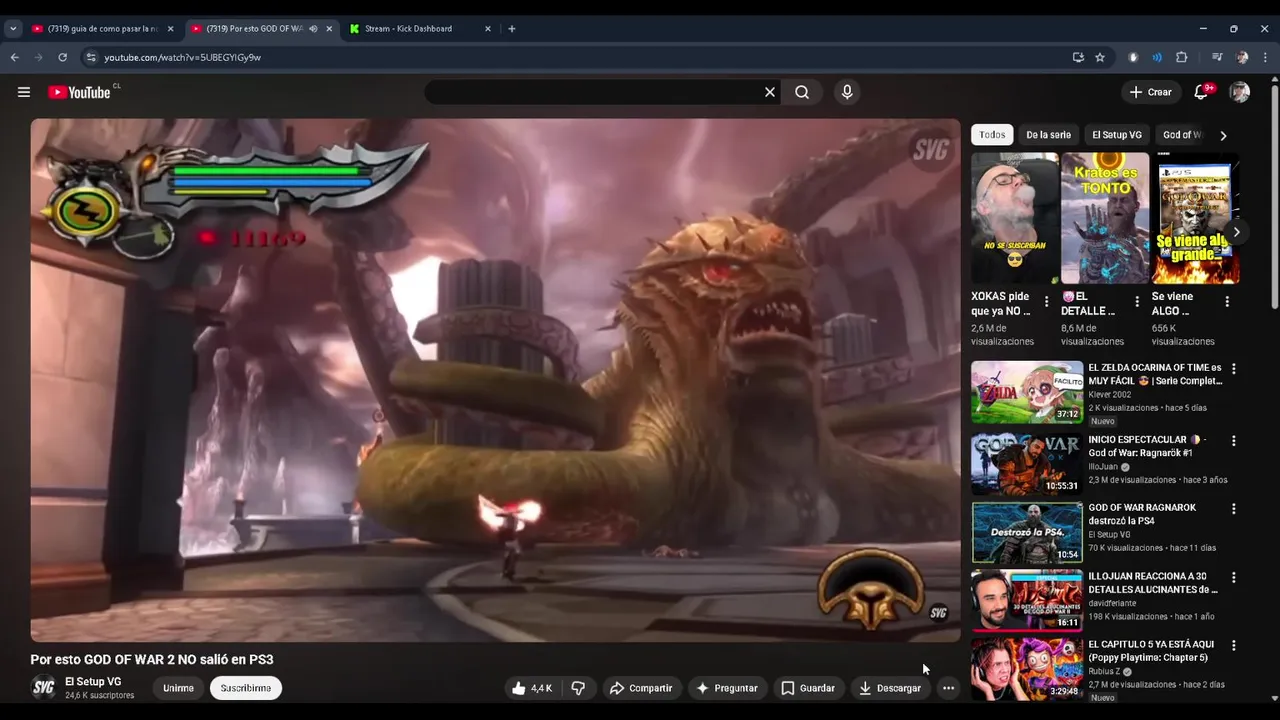Image resolution: width=1280 pixels, height=720 pixels.
Task: Click the hand-shaped extension icon
Action: click(1133, 57)
